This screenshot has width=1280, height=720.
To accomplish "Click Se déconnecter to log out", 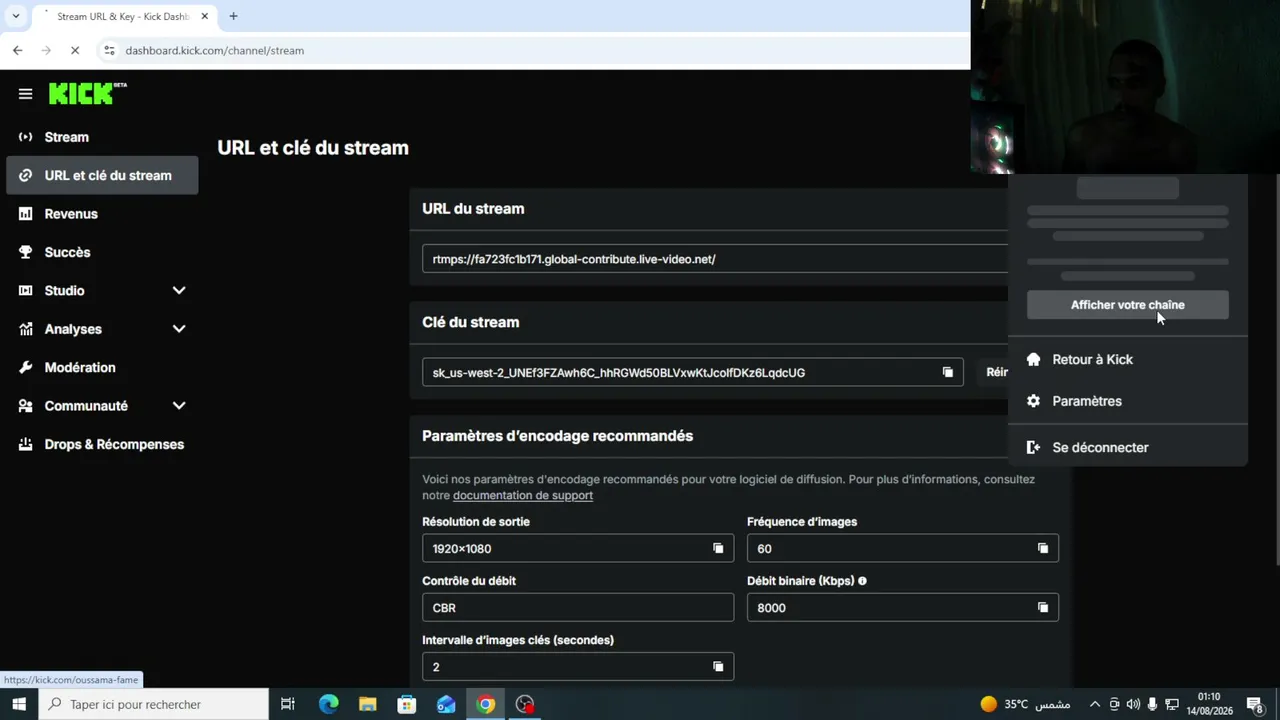I will [x=1127, y=448].
